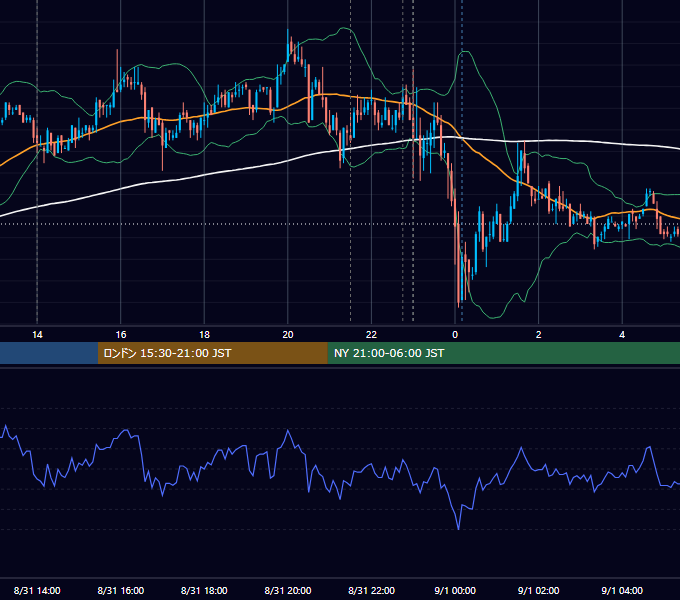Click the 14 hour axis label

(x=37, y=335)
